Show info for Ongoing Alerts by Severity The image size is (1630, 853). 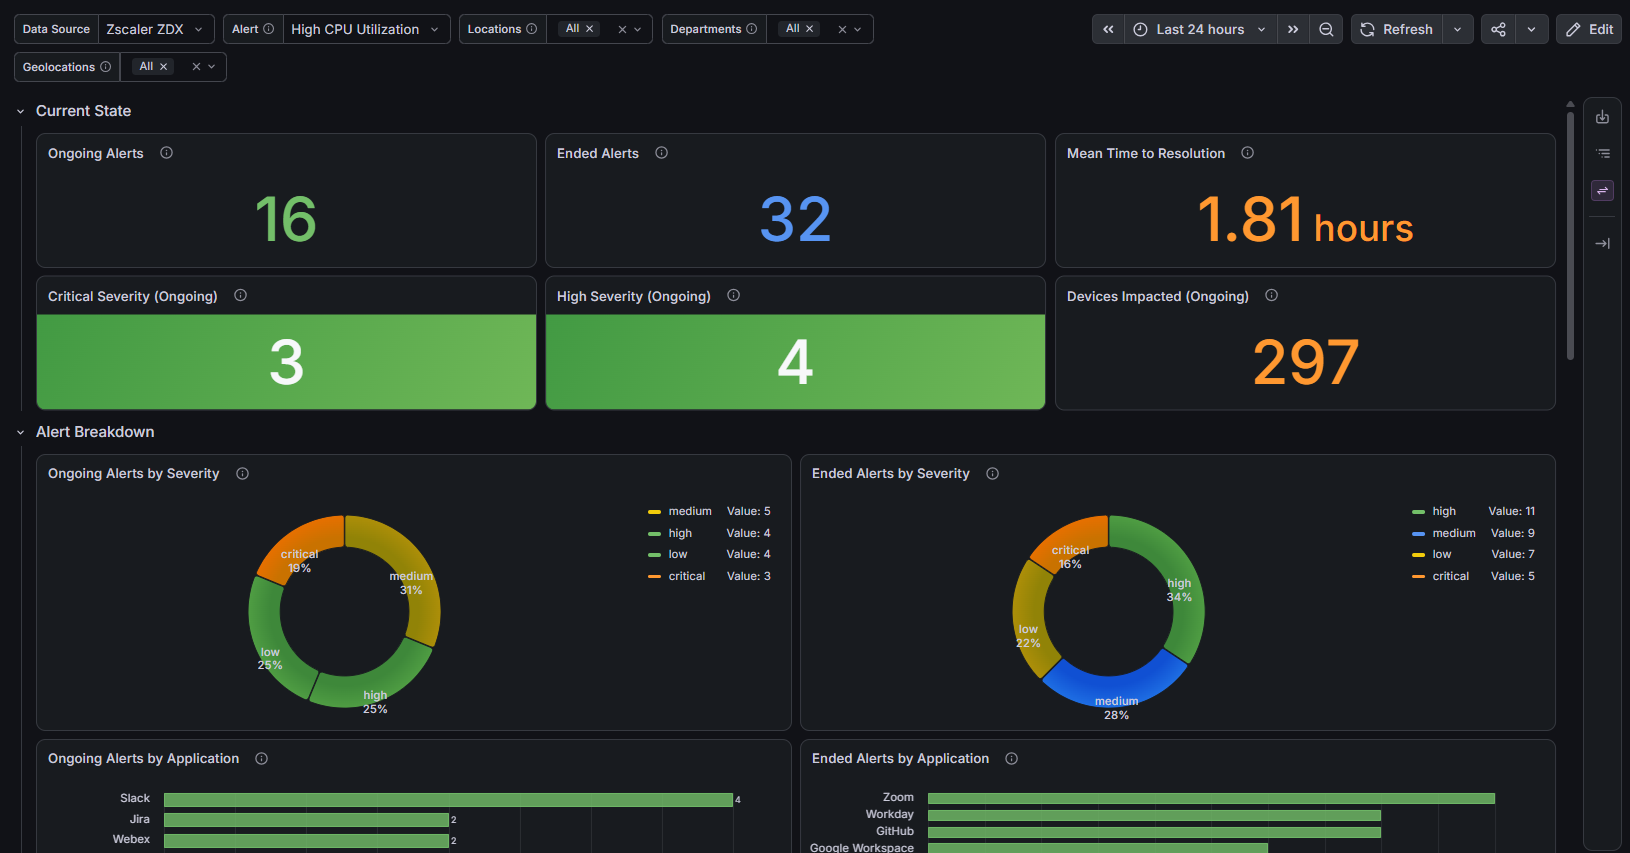(x=243, y=474)
